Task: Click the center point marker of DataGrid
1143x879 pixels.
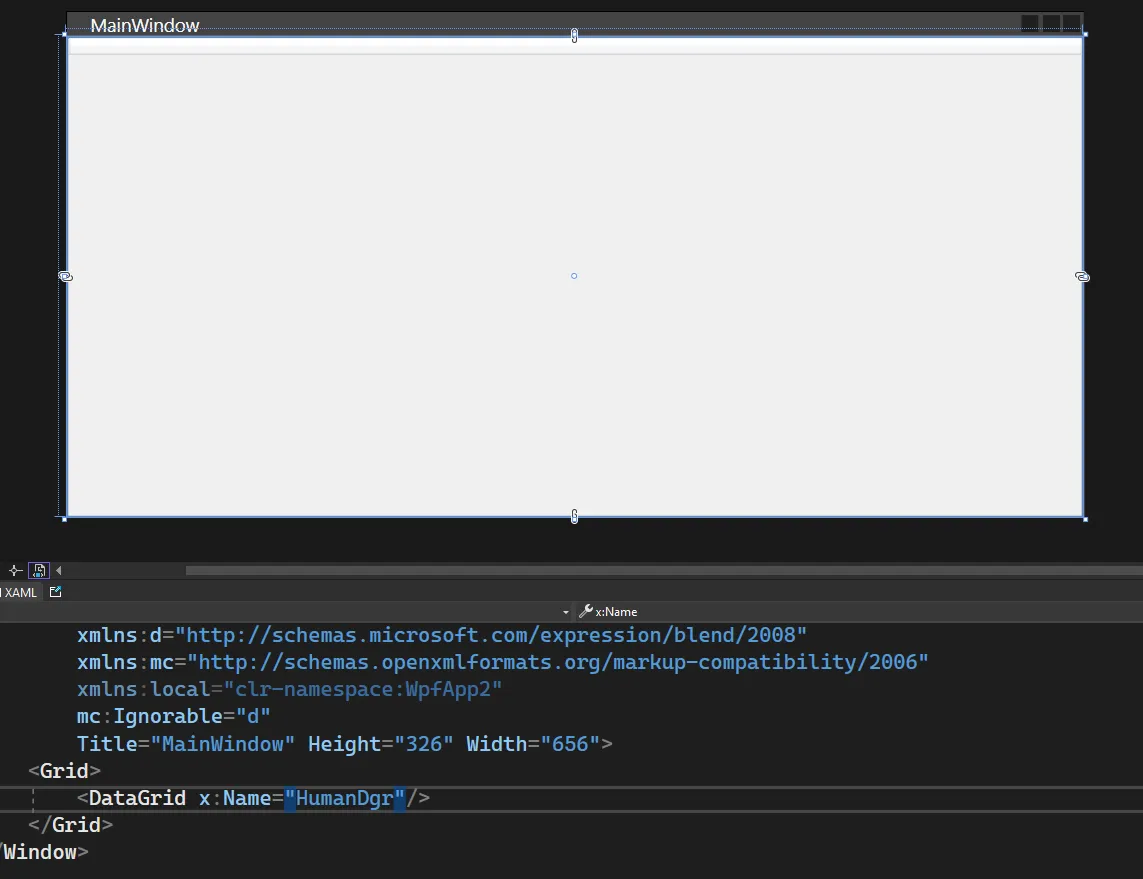Action: pos(574,276)
